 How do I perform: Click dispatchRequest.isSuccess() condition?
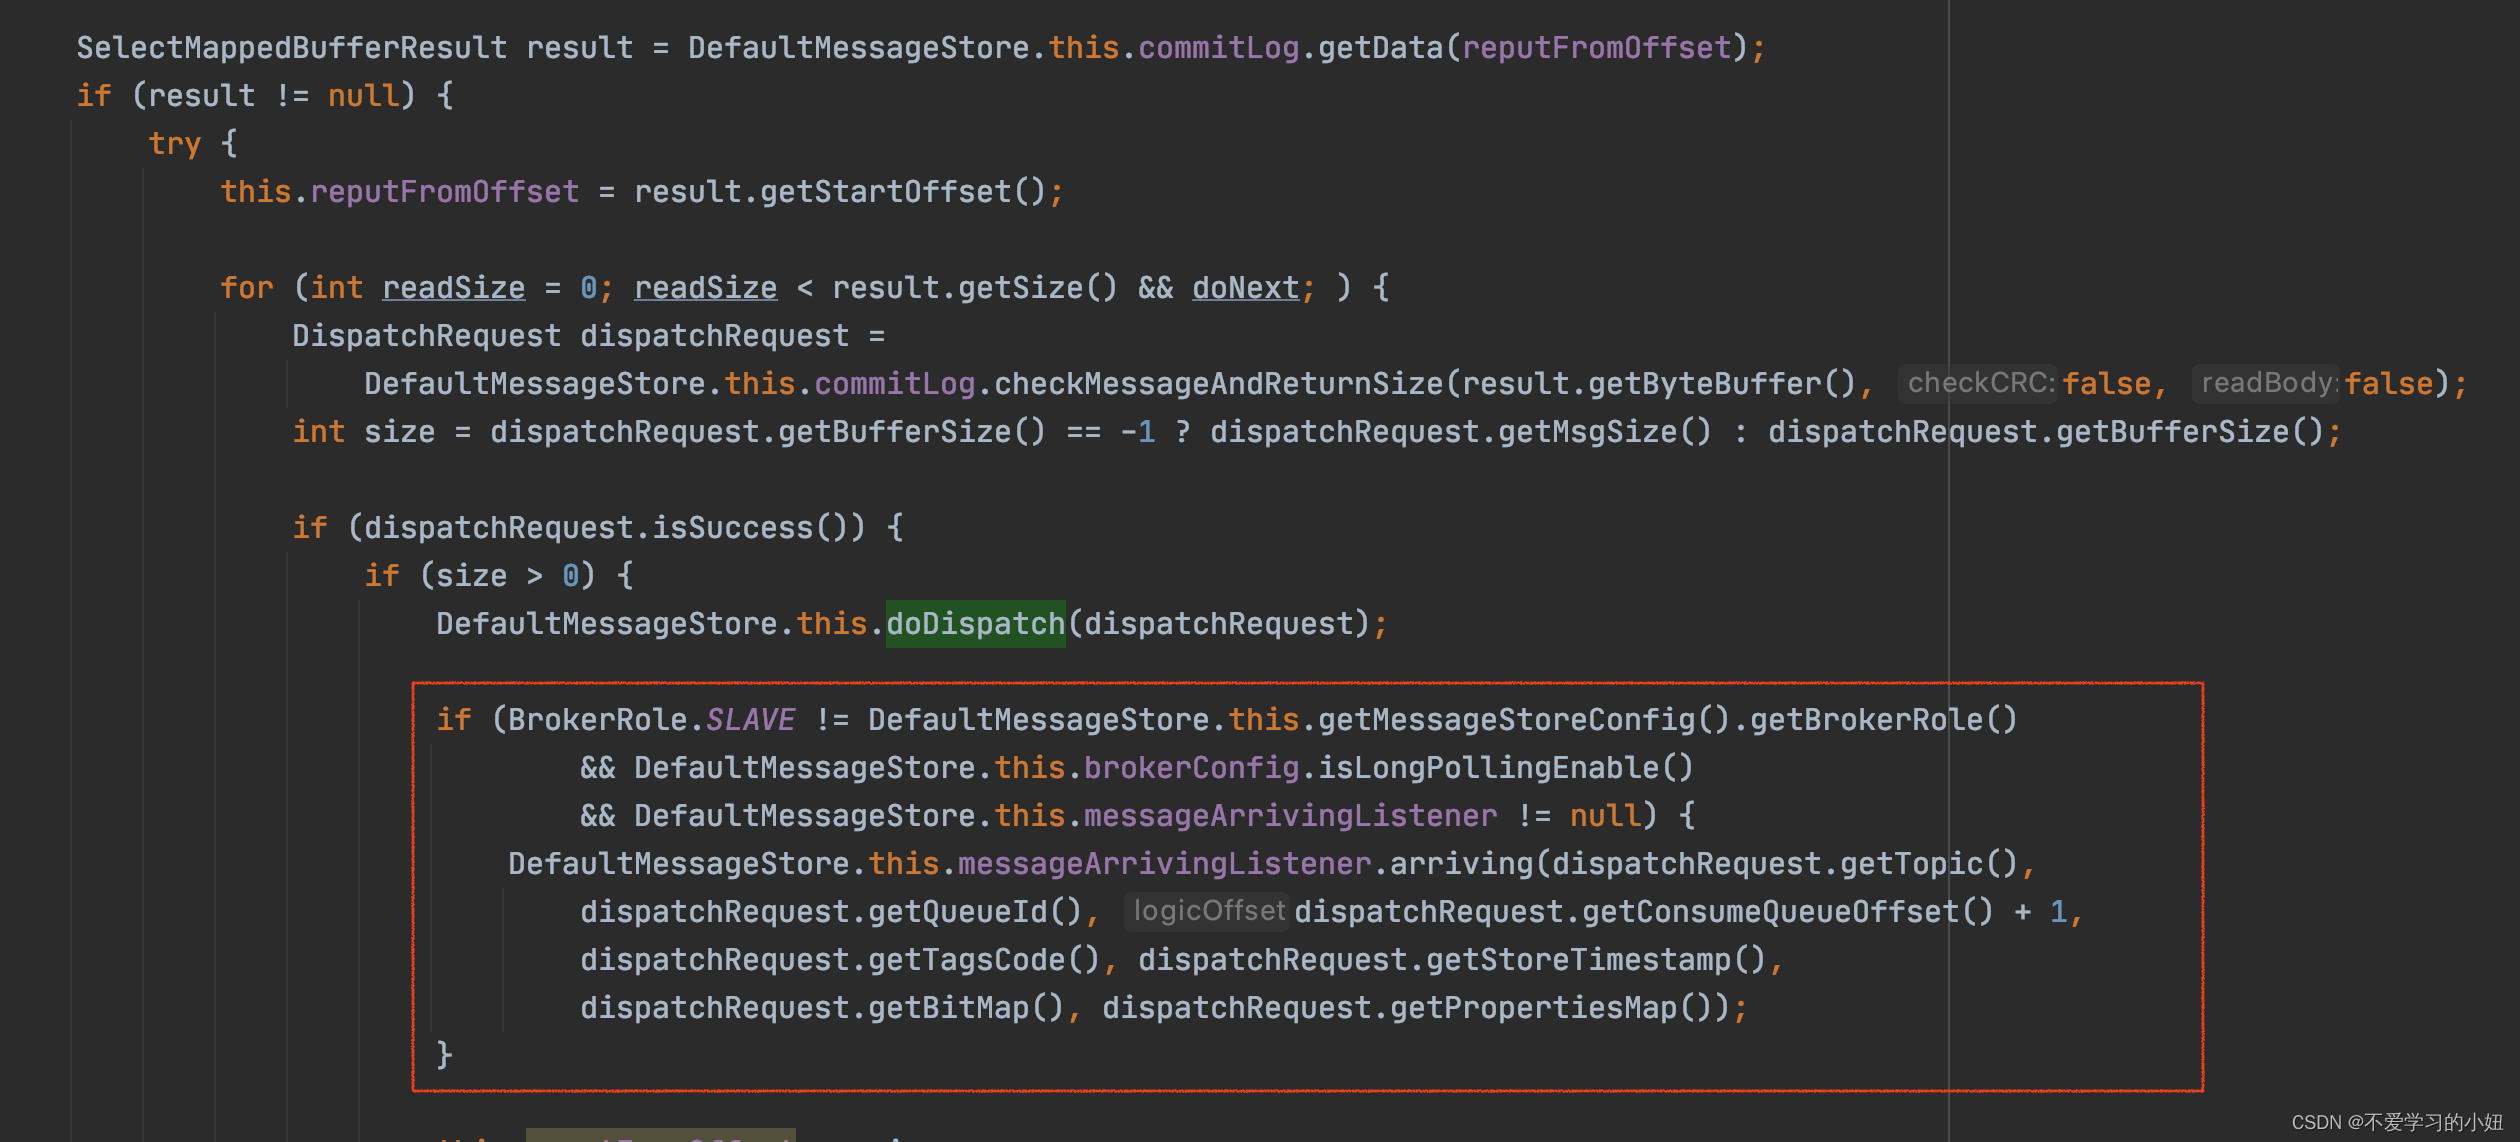(606, 528)
